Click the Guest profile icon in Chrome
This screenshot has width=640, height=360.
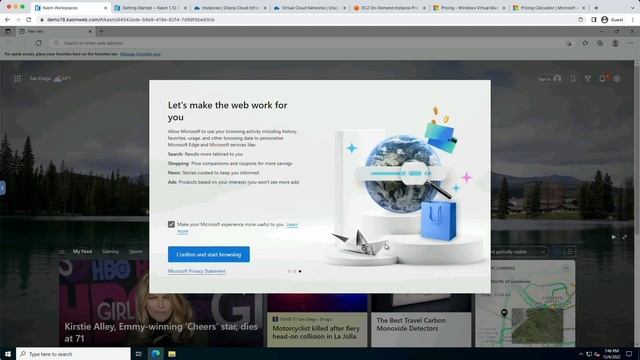tap(604, 20)
